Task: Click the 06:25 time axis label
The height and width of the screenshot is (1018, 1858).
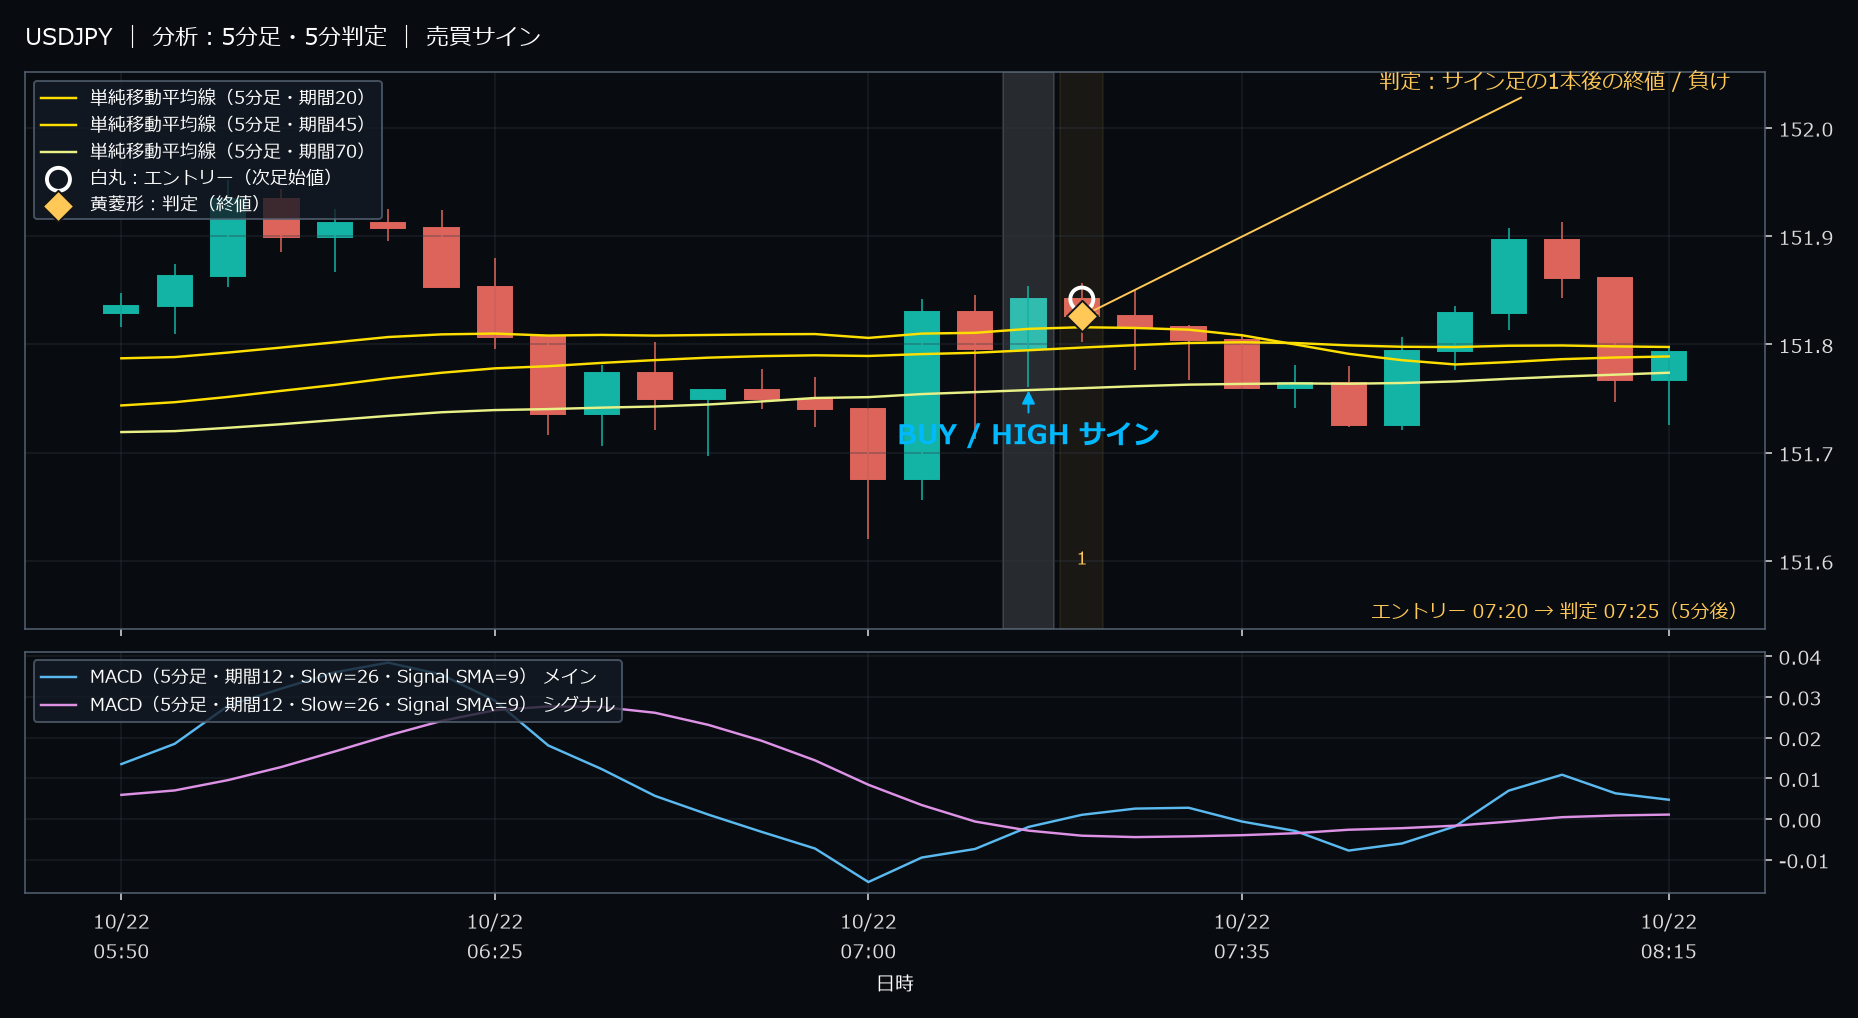Action: coord(495,952)
